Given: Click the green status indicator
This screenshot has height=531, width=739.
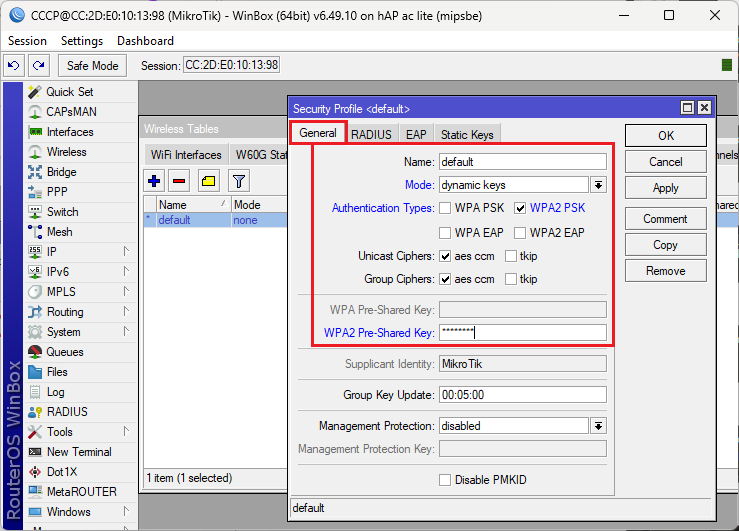Looking at the screenshot, I should click(x=727, y=65).
